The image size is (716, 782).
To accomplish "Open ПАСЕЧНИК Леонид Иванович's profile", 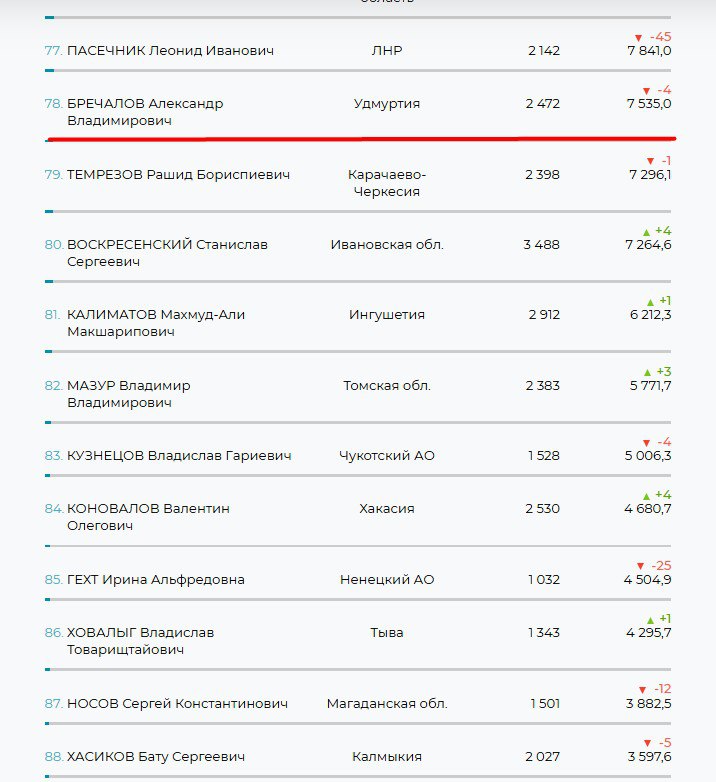I will 170,51.
